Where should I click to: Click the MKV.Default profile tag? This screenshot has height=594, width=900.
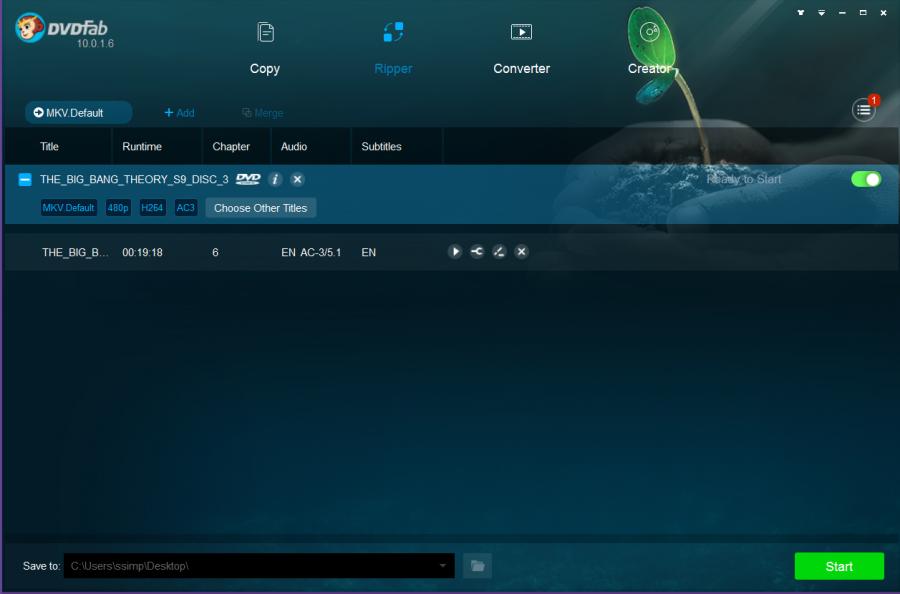(68, 208)
